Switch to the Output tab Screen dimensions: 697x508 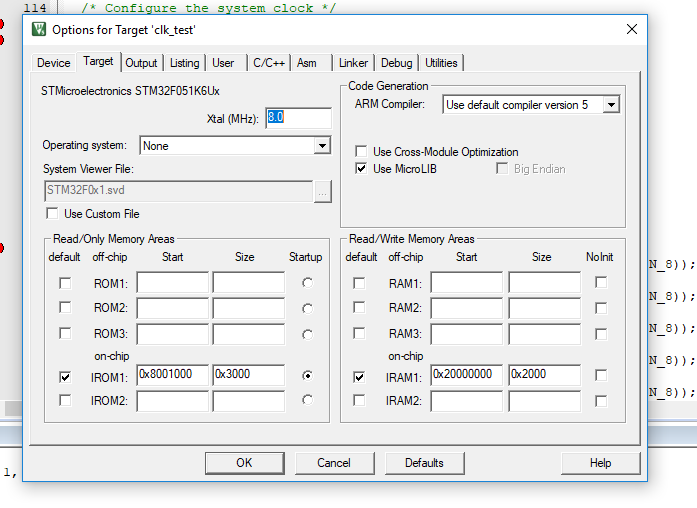coord(141,63)
